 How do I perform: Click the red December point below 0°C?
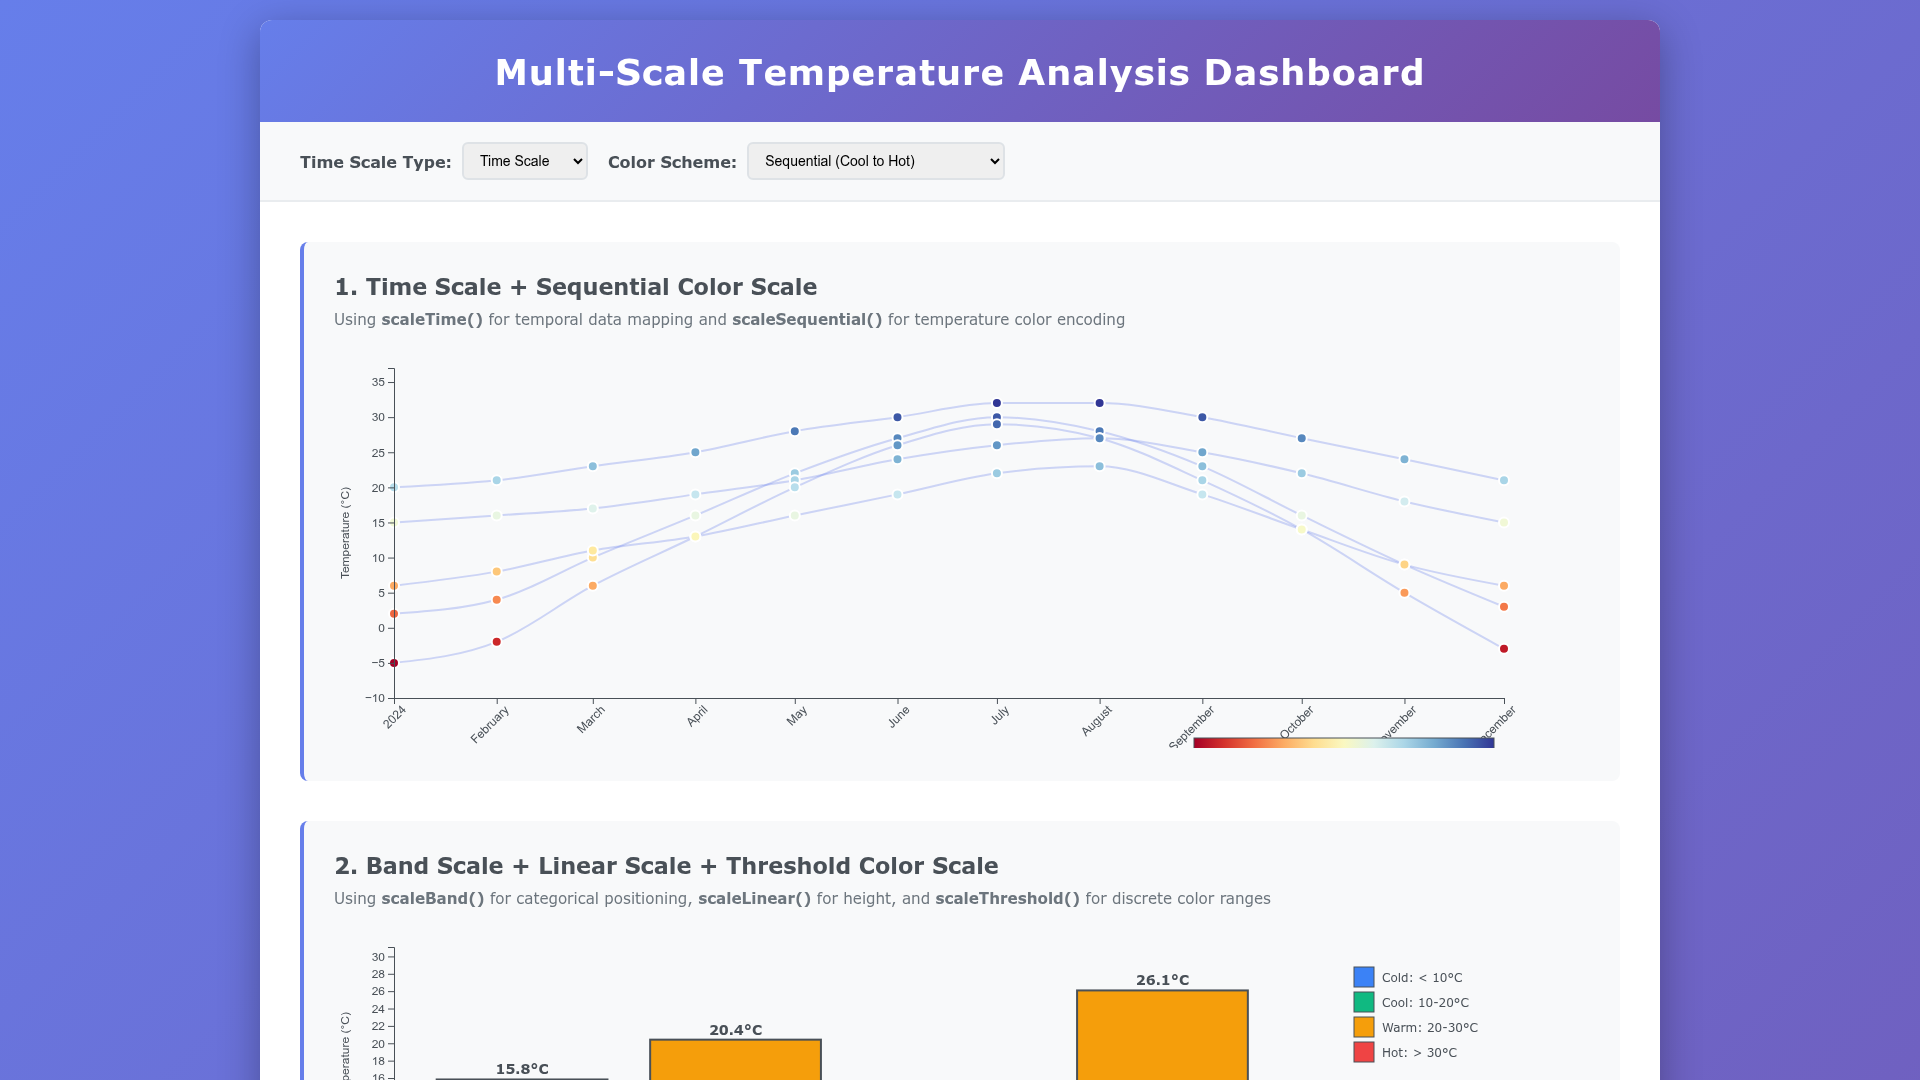1504,649
